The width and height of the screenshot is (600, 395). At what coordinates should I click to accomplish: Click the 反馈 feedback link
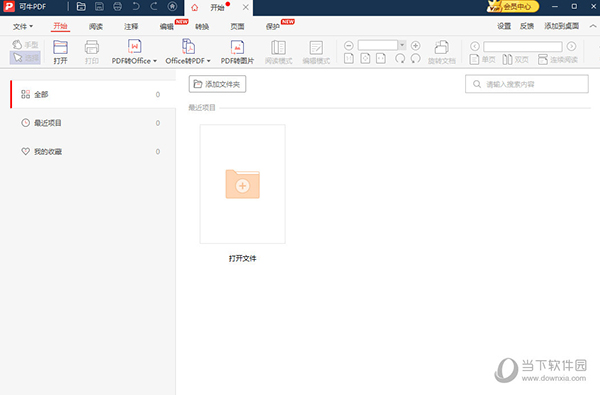coord(527,26)
